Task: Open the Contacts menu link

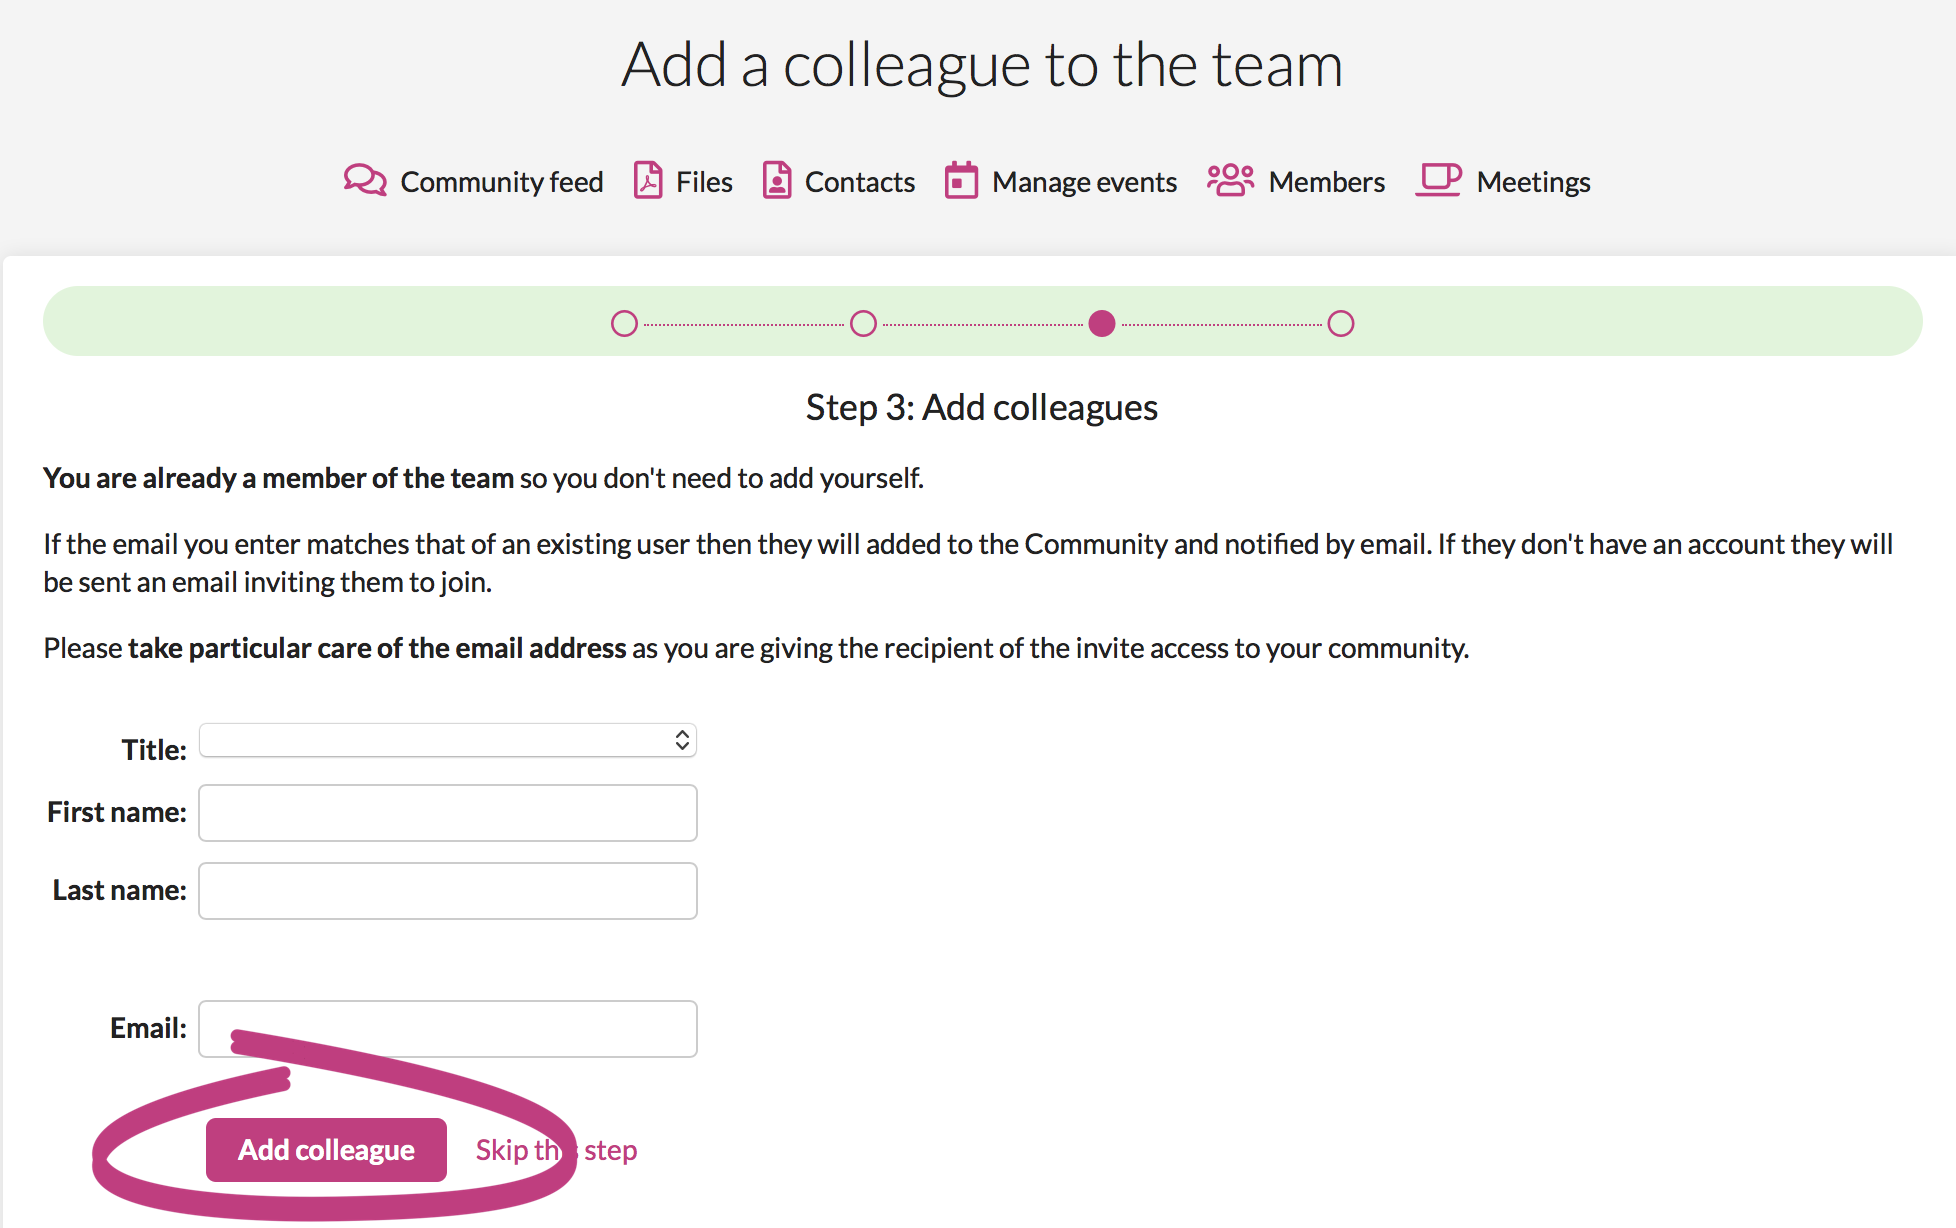Action: point(839,181)
